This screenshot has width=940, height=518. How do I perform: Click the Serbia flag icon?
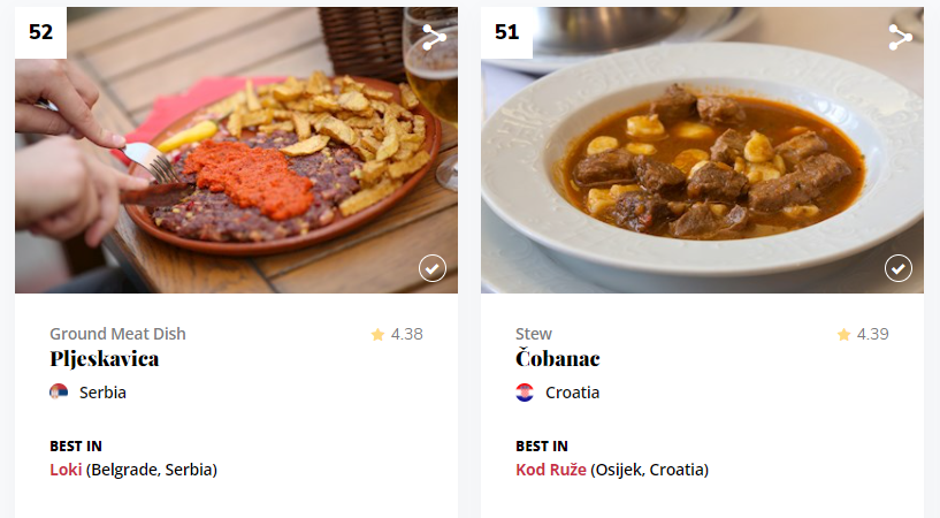pos(59,392)
